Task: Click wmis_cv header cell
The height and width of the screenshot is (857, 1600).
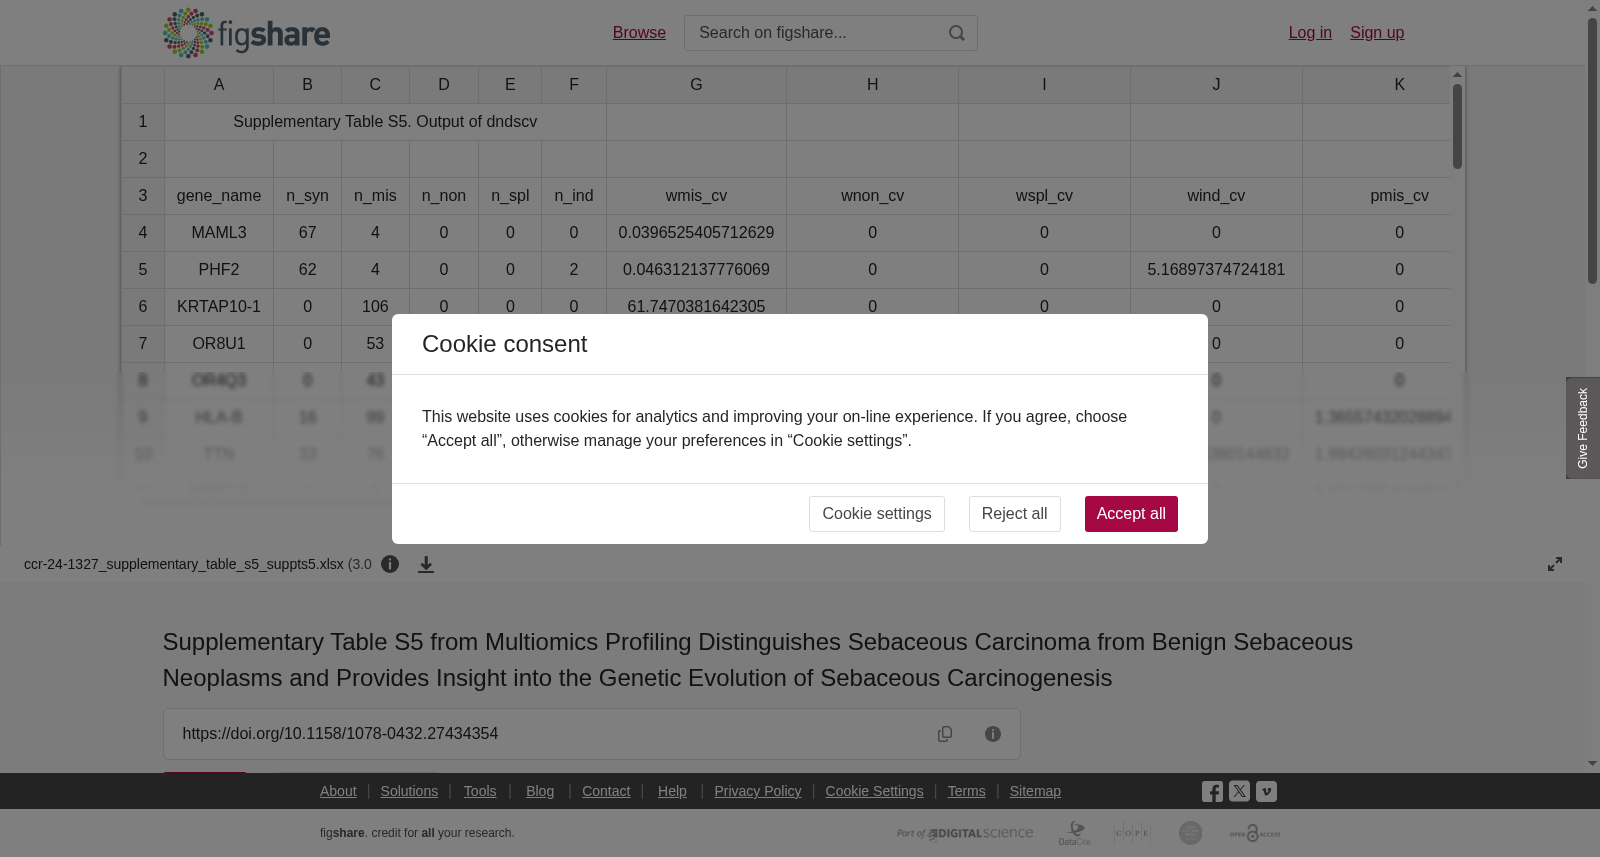Action: pyautogui.click(x=696, y=196)
